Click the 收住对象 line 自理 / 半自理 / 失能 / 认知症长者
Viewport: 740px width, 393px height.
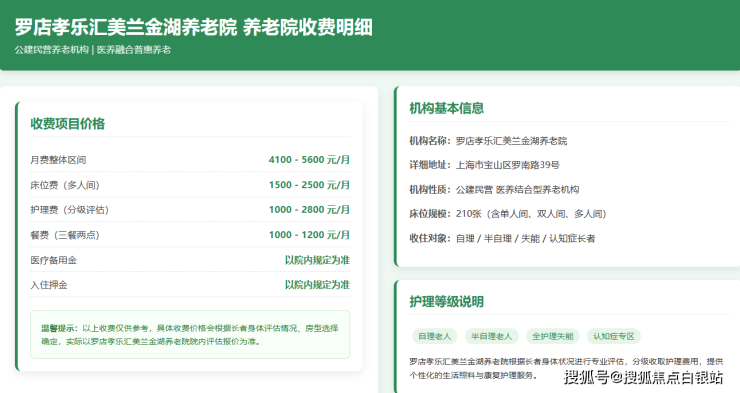click(x=502, y=239)
